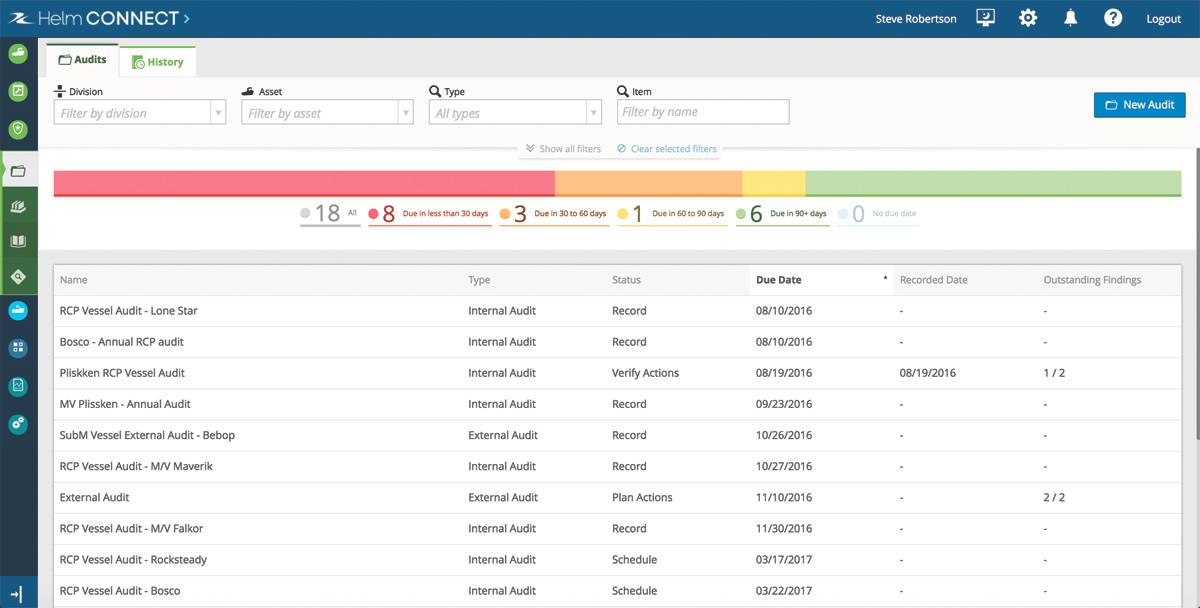Select the shield icon in left sidebar

point(18,129)
